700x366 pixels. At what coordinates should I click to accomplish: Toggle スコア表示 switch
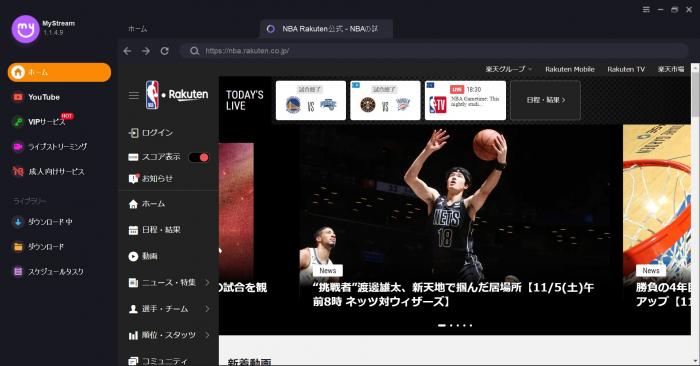[x=199, y=157]
